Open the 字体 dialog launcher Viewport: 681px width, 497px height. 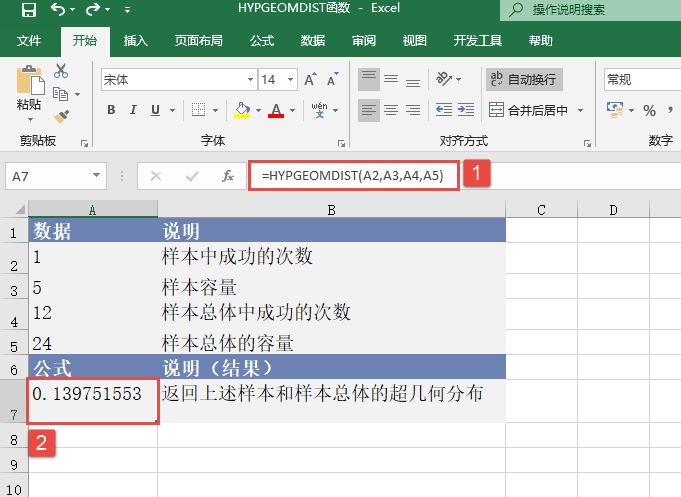coord(341,143)
